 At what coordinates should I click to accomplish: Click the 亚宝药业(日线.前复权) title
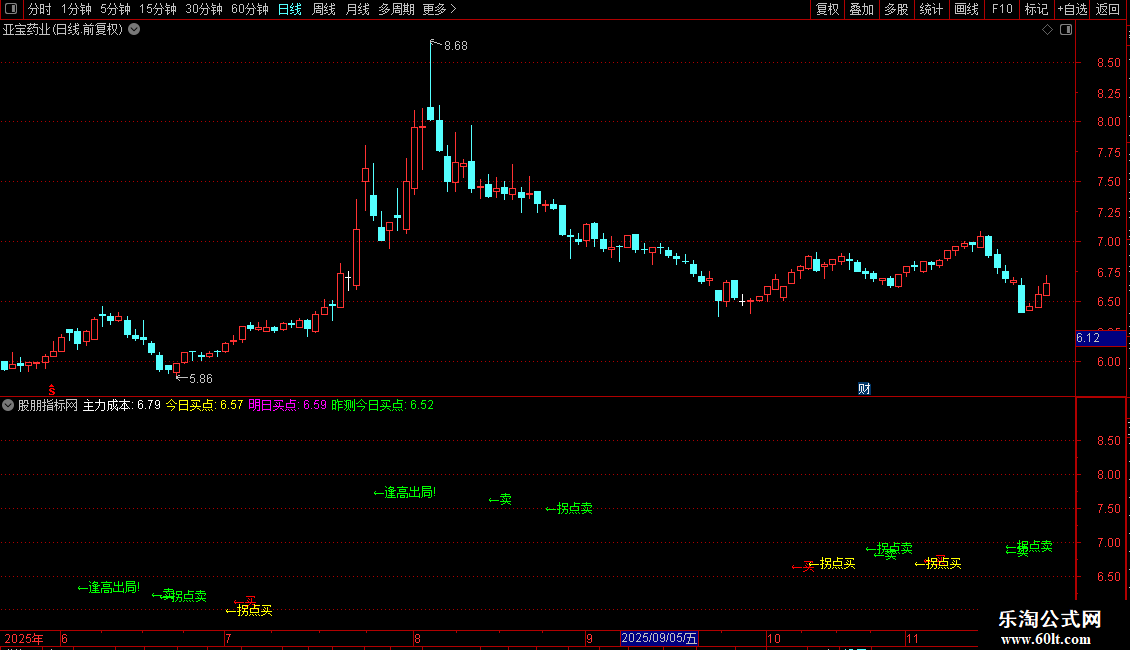63,30
